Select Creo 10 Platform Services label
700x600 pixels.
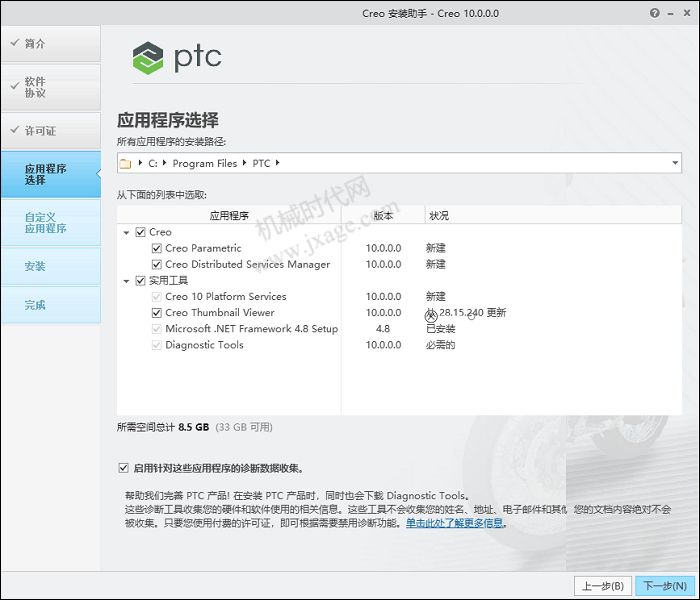[x=225, y=296]
